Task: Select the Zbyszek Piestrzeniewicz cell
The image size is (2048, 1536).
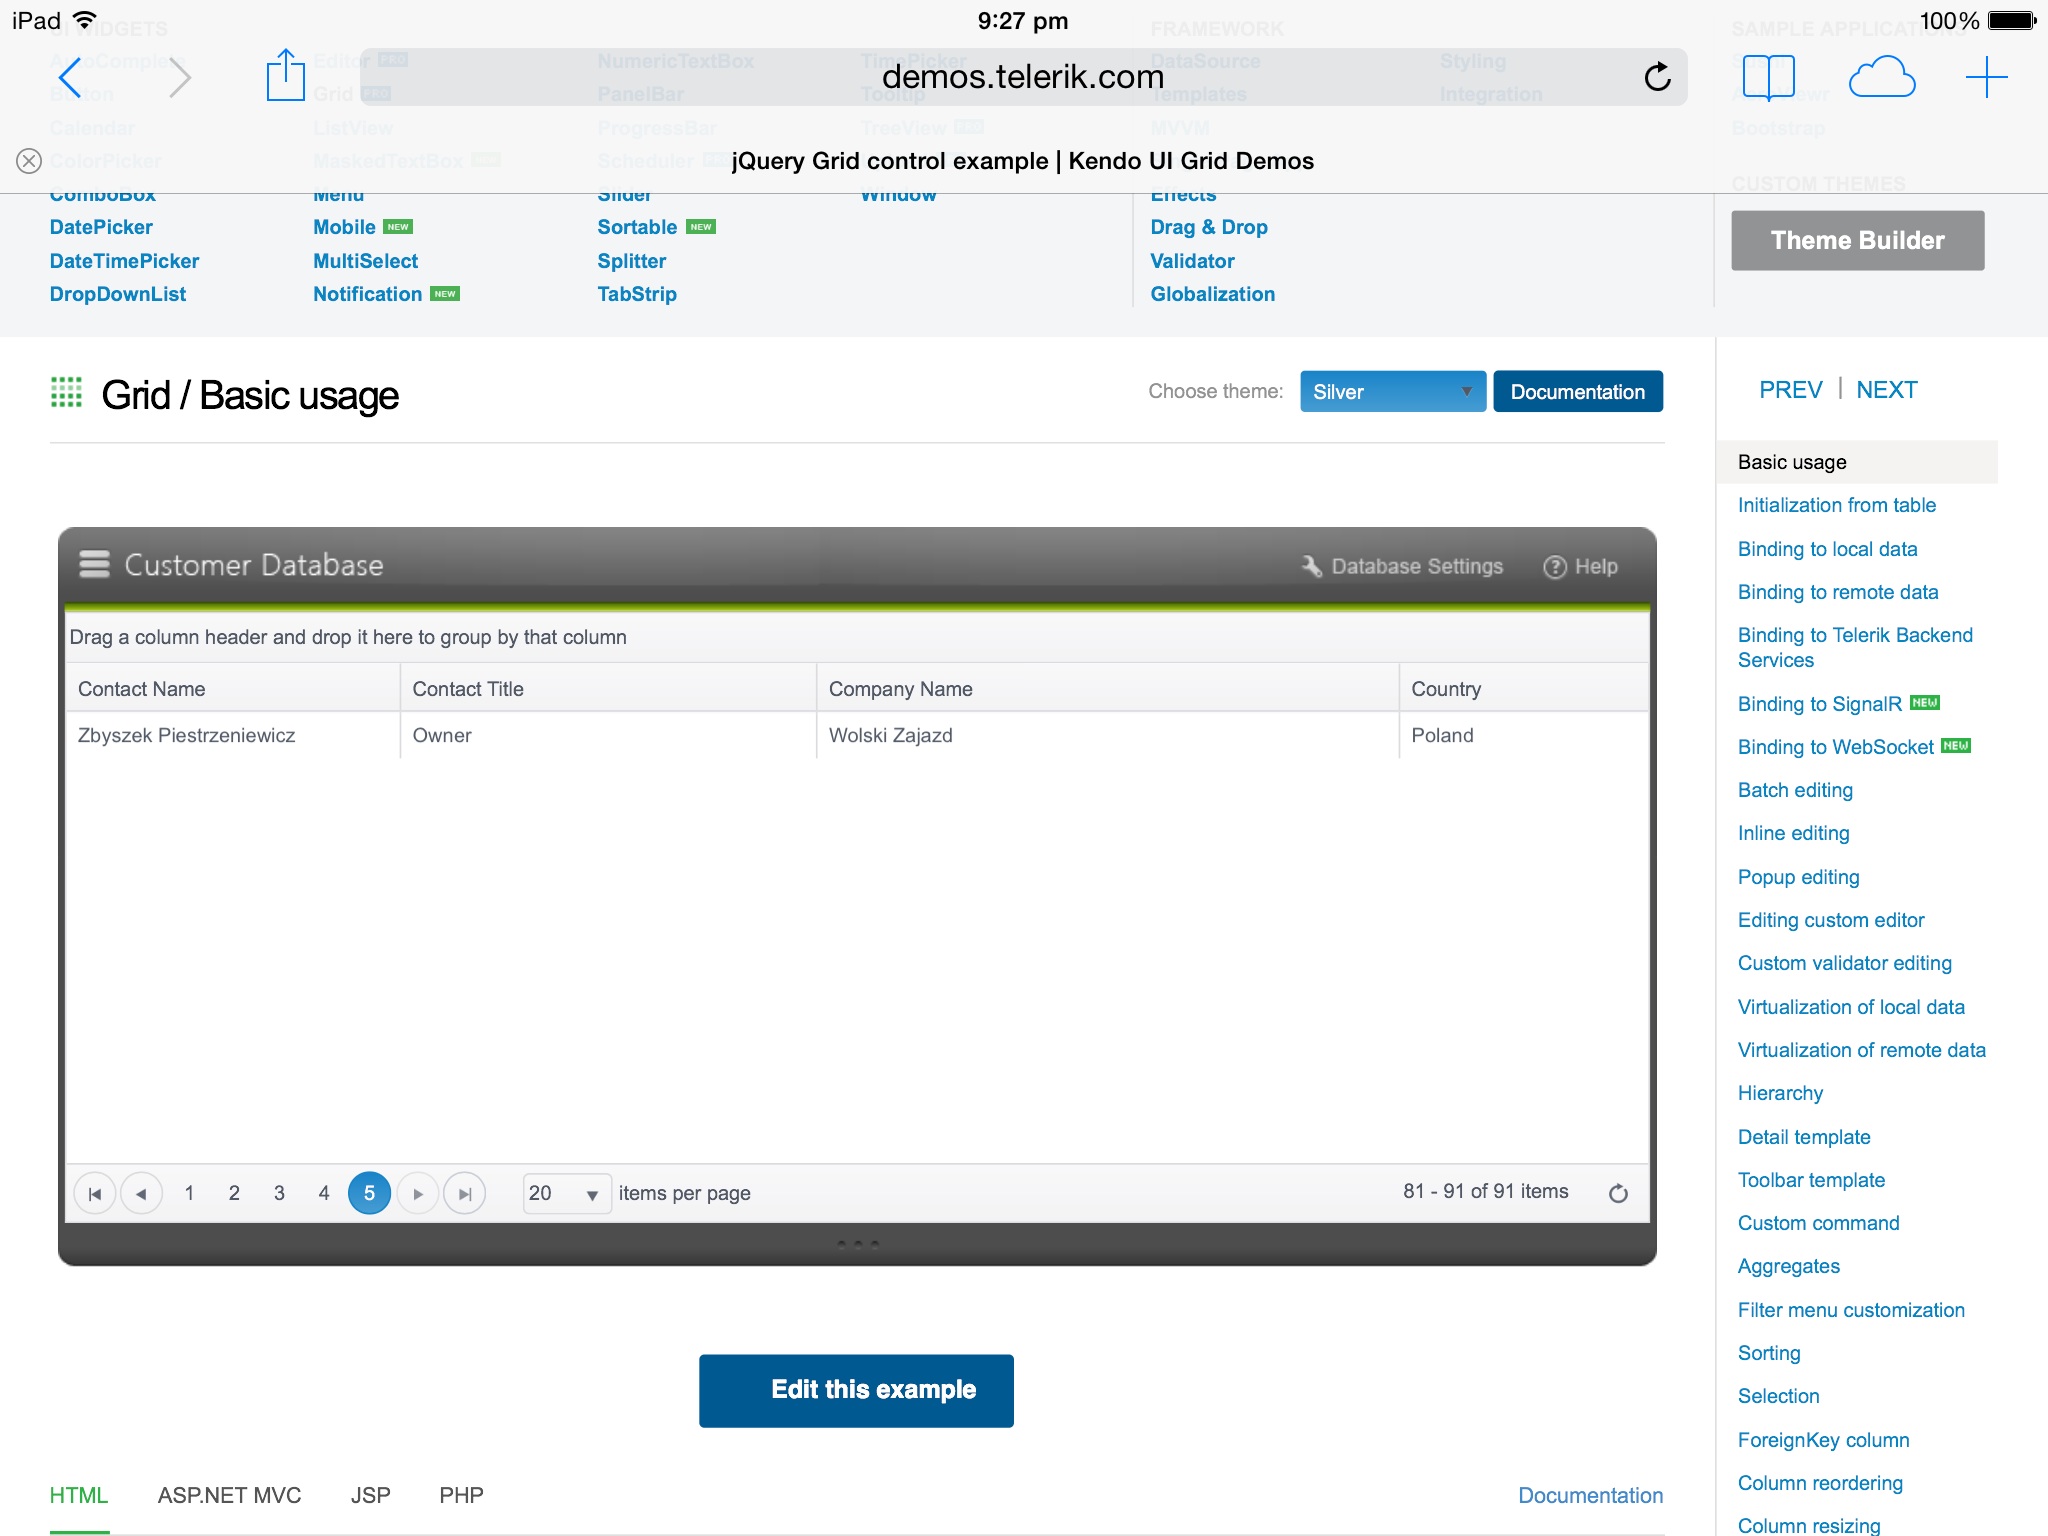Action: pyautogui.click(x=233, y=735)
